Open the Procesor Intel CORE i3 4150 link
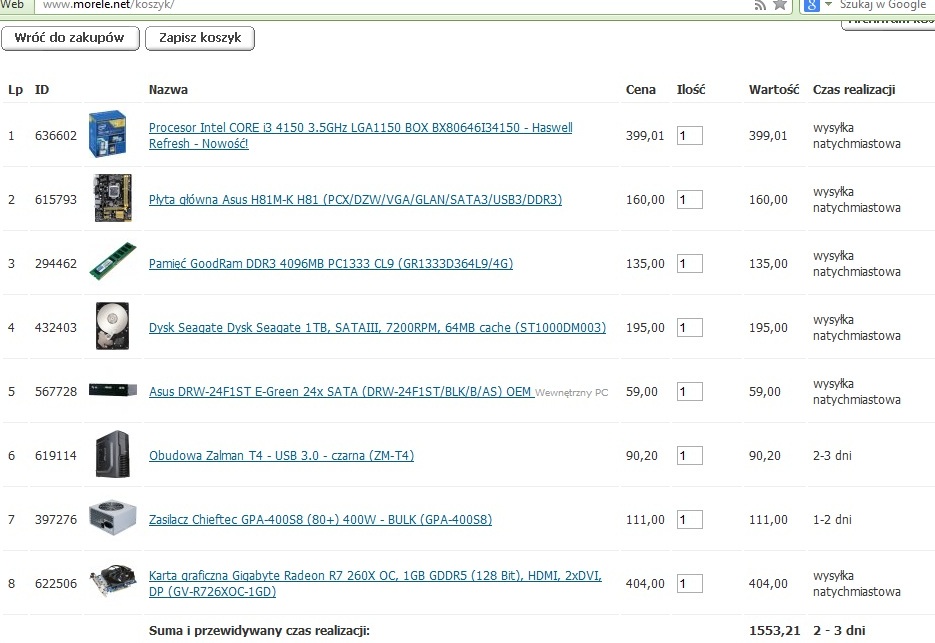Screen dimensions: 935x643 coord(360,135)
